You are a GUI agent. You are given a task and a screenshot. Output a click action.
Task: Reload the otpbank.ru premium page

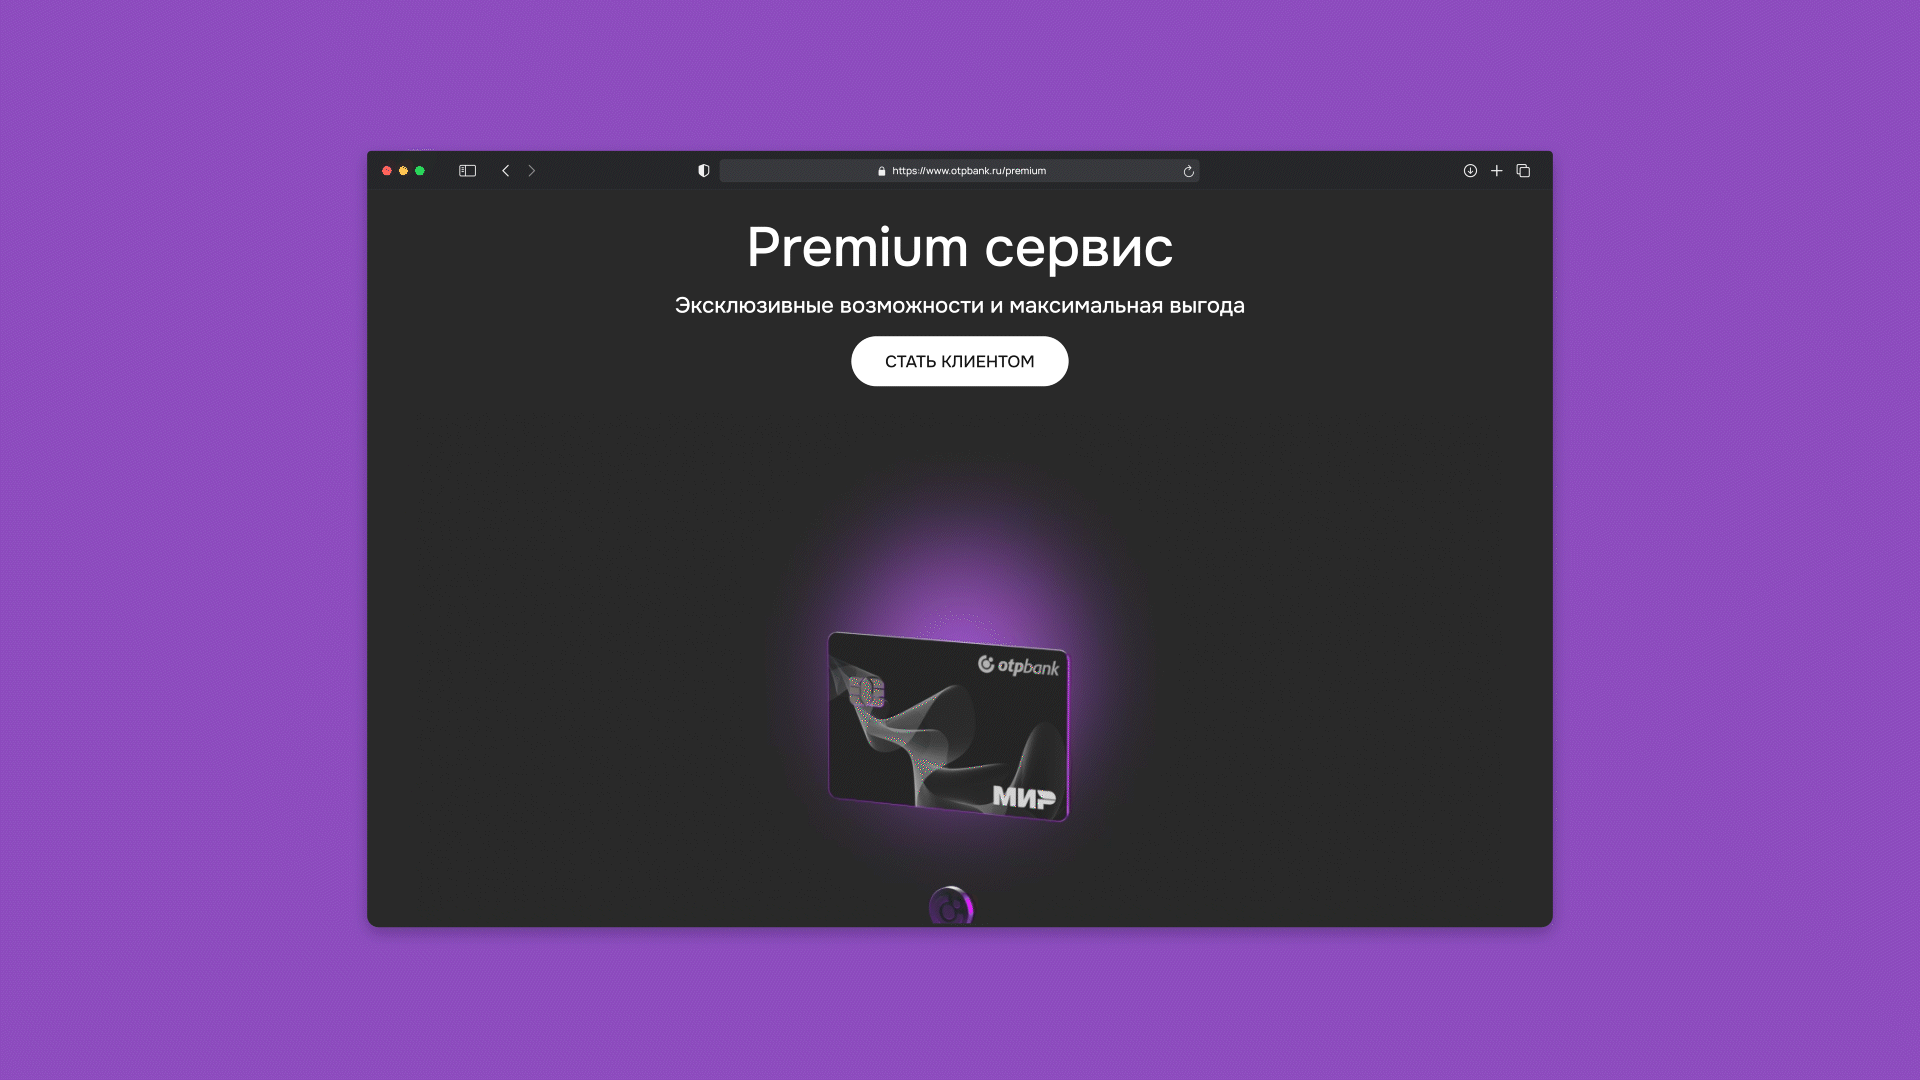(1188, 171)
